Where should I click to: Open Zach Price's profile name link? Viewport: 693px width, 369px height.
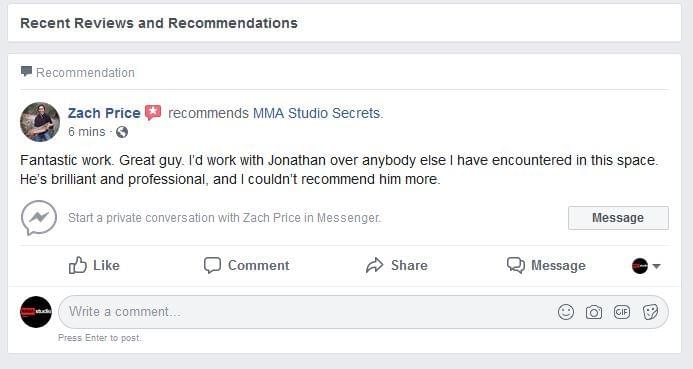click(104, 113)
